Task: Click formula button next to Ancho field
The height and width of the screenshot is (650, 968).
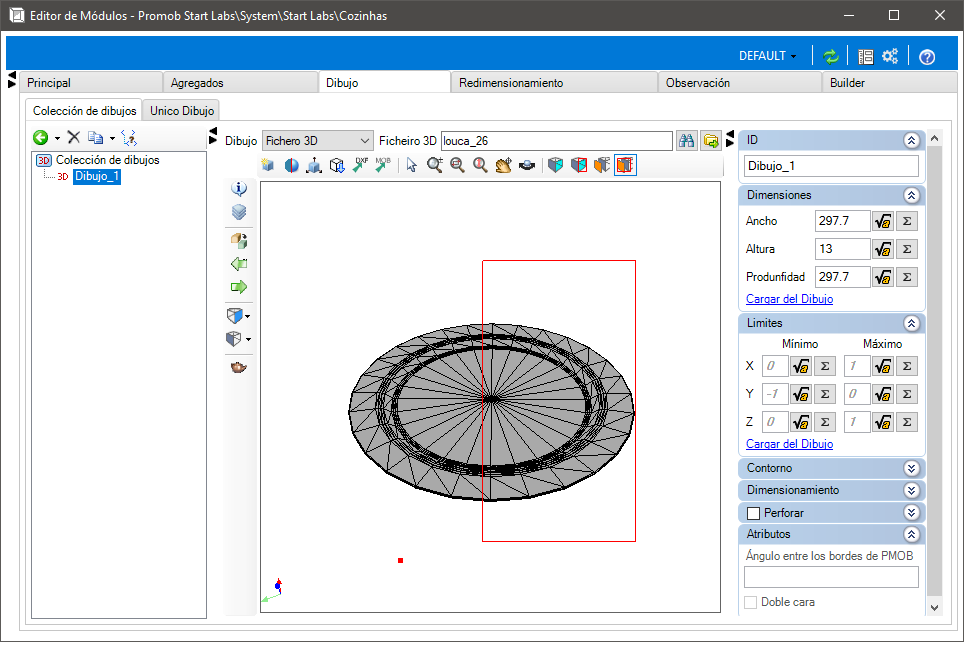Action: 883,221
